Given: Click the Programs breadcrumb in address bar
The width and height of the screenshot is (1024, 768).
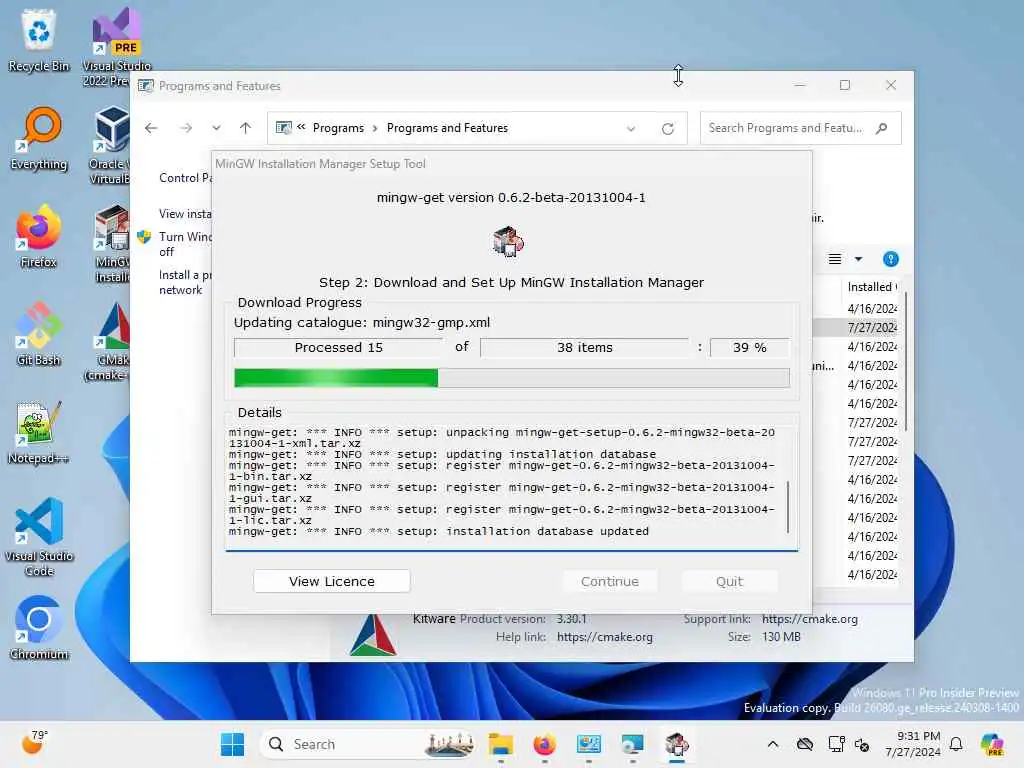Looking at the screenshot, I should [338, 128].
